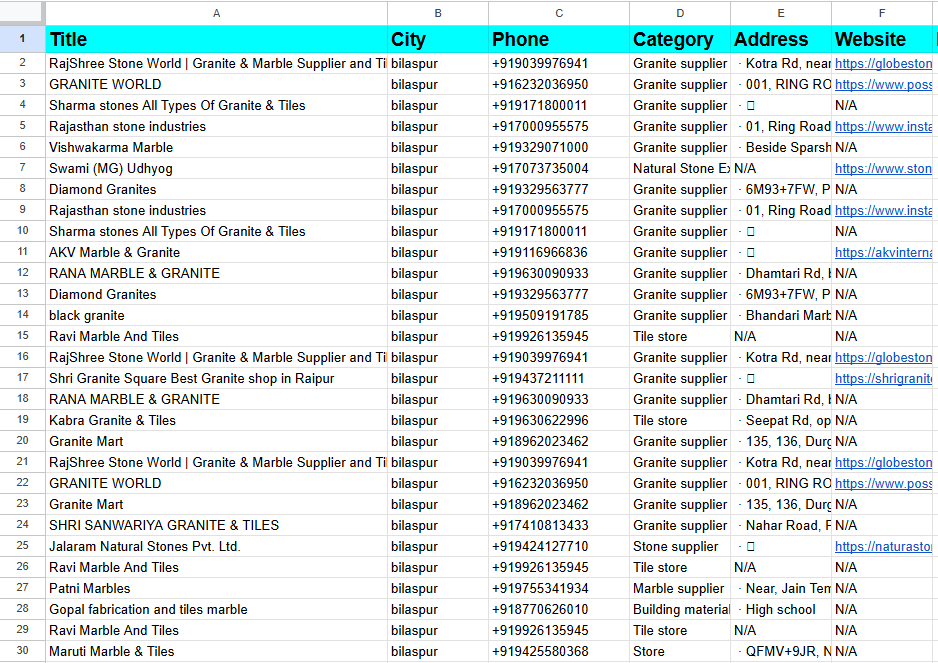Select phone +919171800011 in row 4

point(559,105)
